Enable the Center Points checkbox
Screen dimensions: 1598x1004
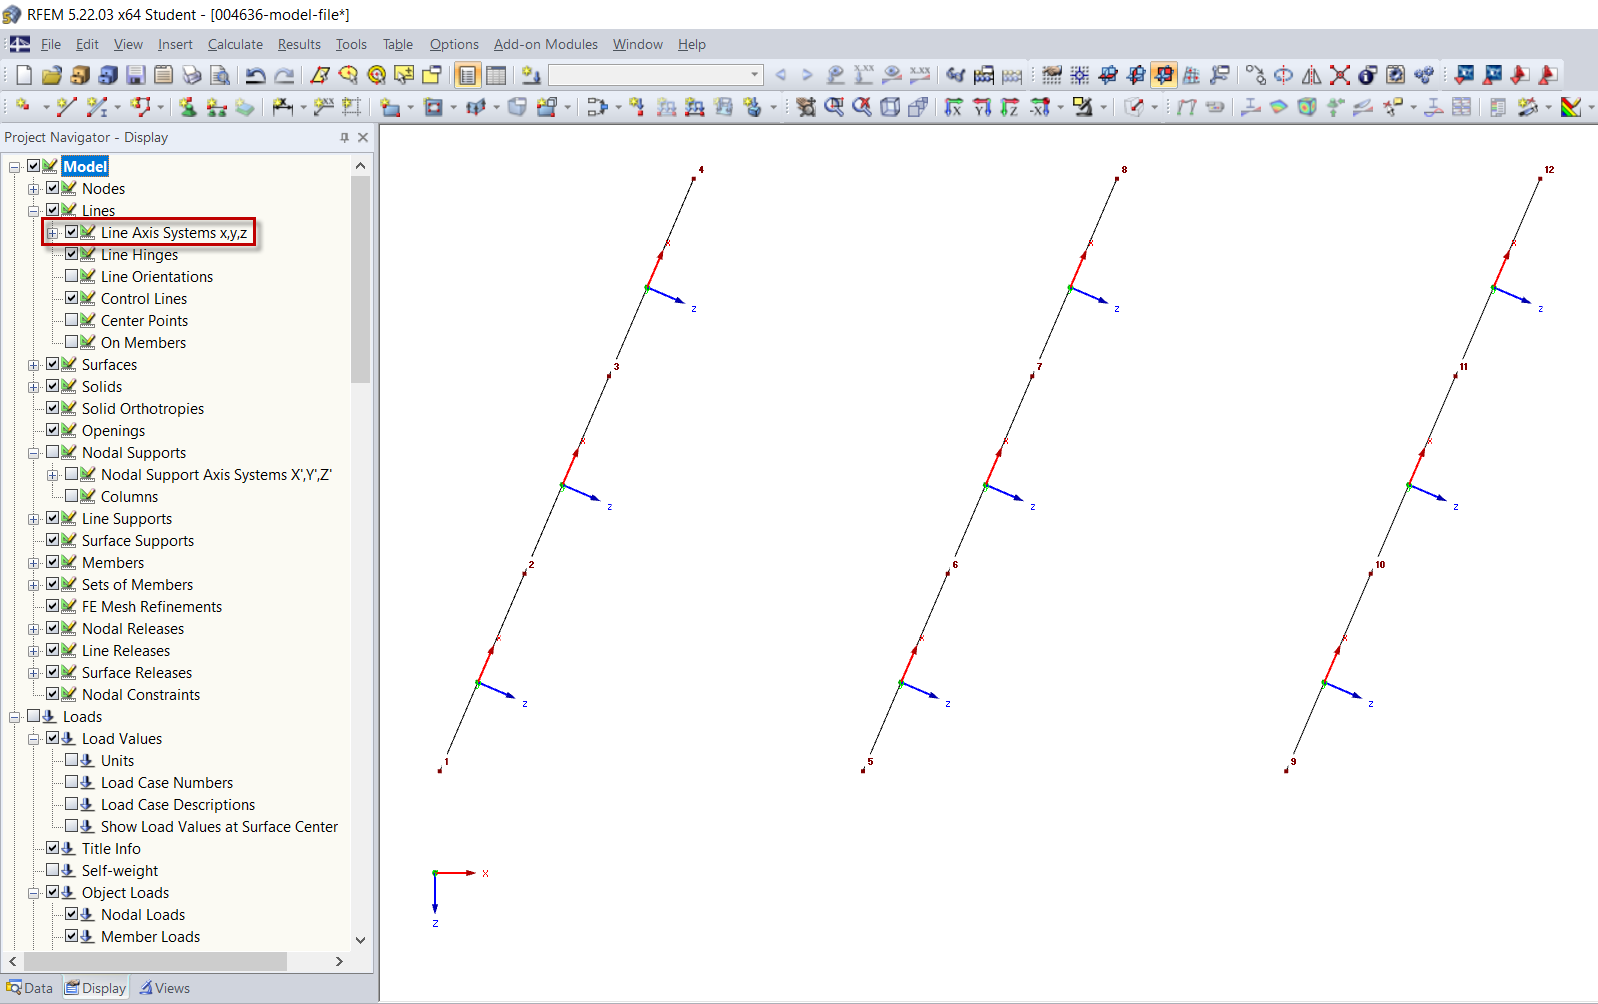pyautogui.click(x=72, y=320)
